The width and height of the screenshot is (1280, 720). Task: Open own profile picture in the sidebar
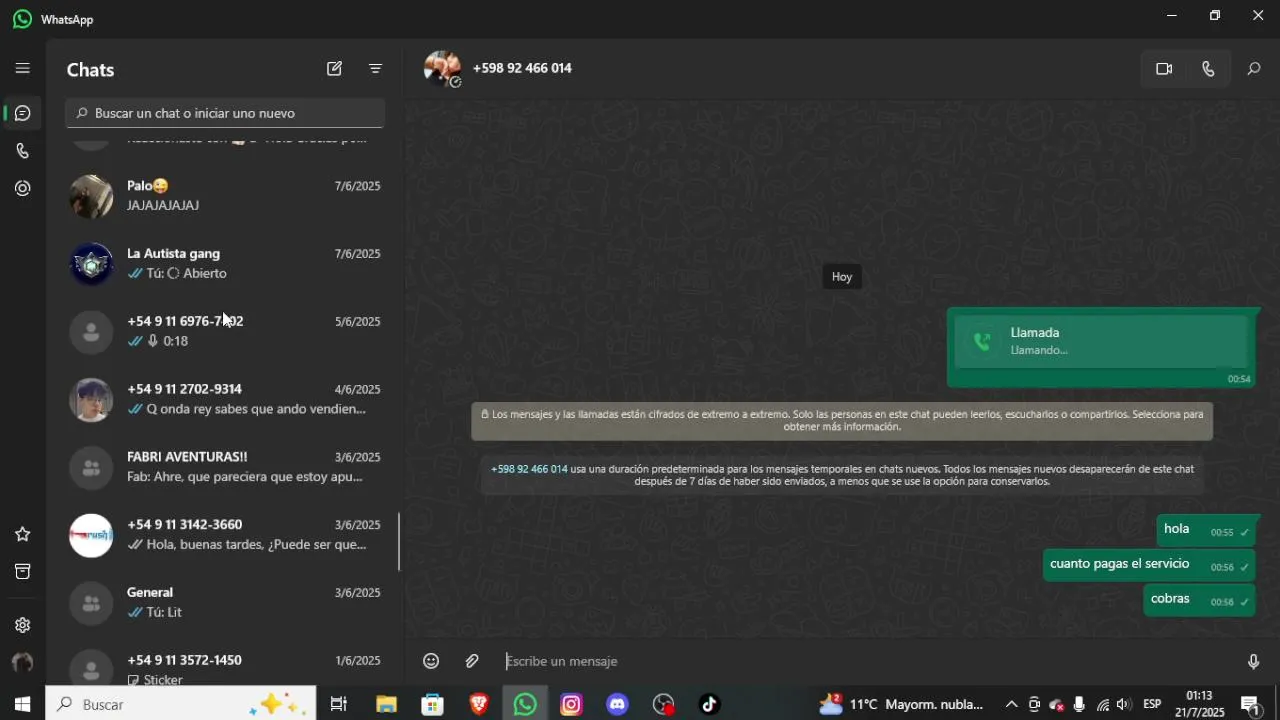pos(22,662)
